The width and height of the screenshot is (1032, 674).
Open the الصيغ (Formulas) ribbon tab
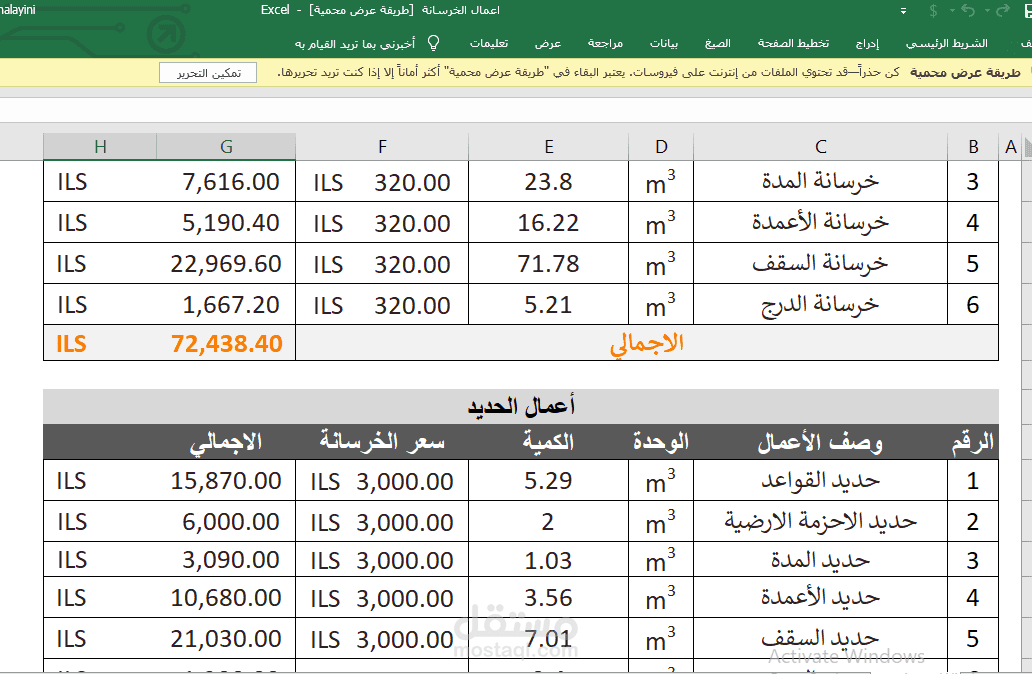[717, 43]
